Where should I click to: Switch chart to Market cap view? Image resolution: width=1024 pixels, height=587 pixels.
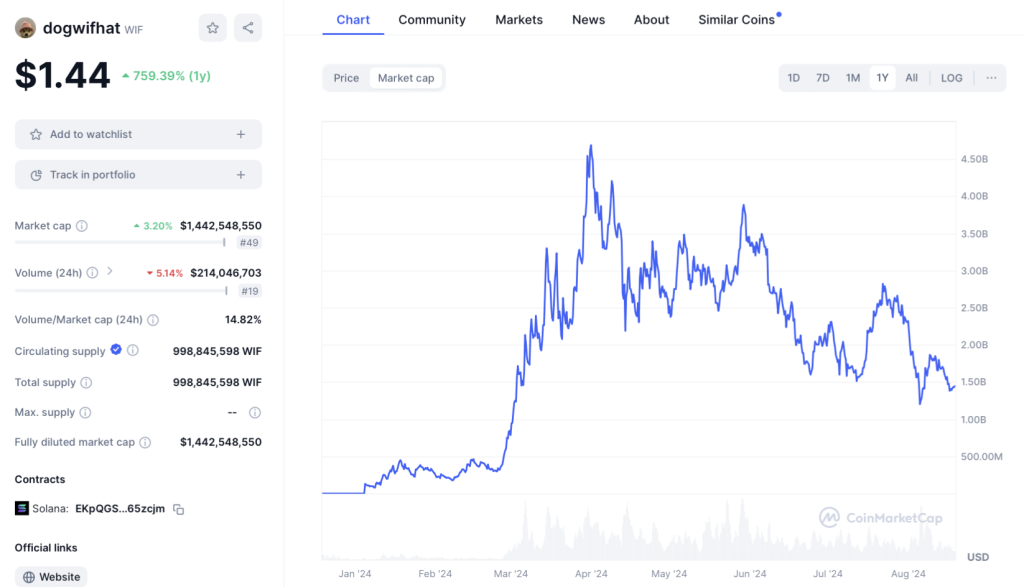[x=406, y=78]
